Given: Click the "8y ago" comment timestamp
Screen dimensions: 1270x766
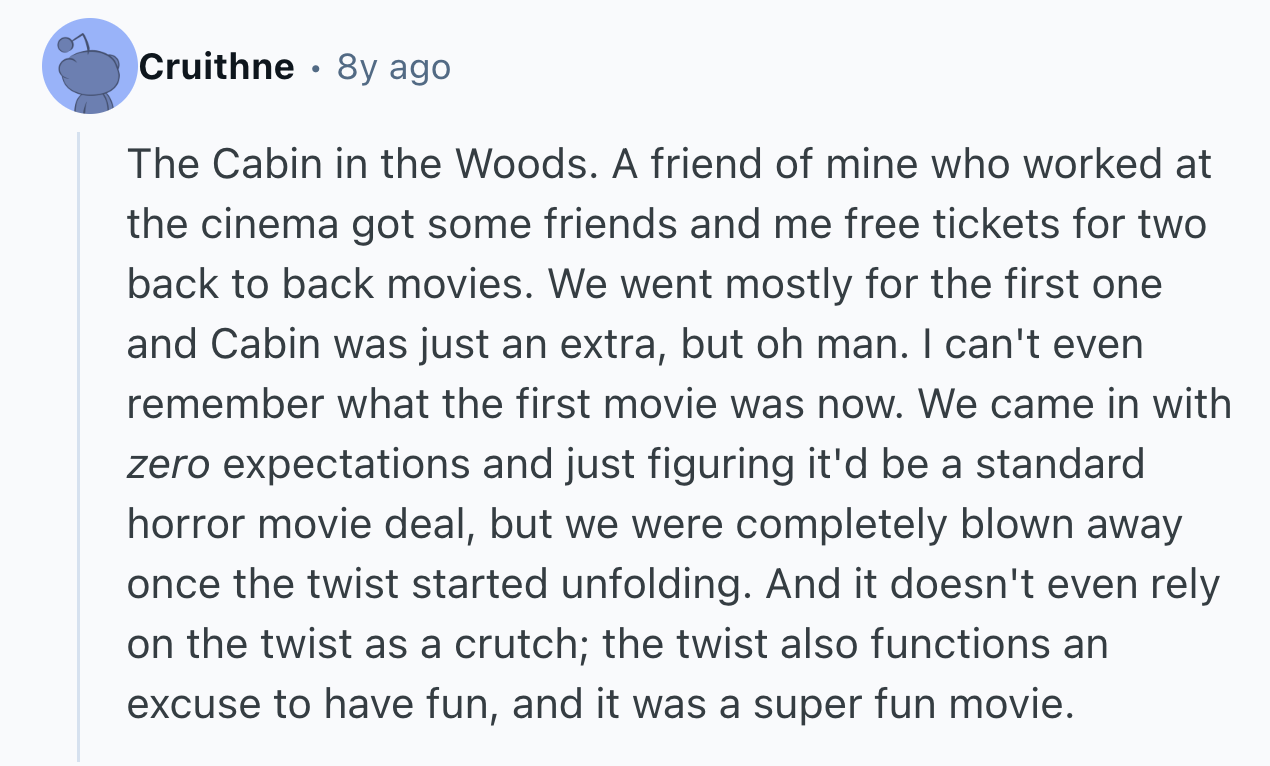Looking at the screenshot, I should (x=394, y=67).
